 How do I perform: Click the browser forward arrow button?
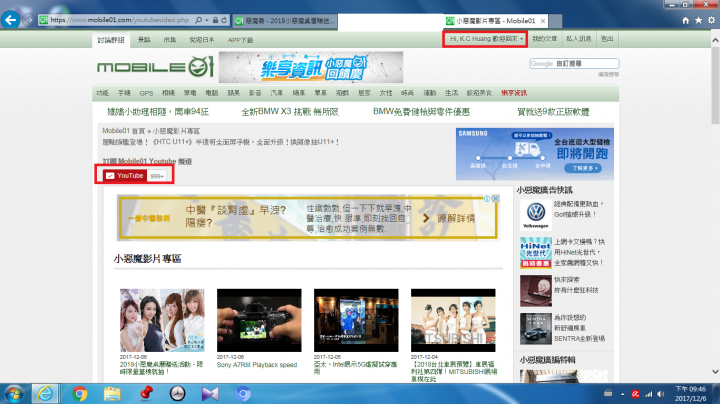28,20
